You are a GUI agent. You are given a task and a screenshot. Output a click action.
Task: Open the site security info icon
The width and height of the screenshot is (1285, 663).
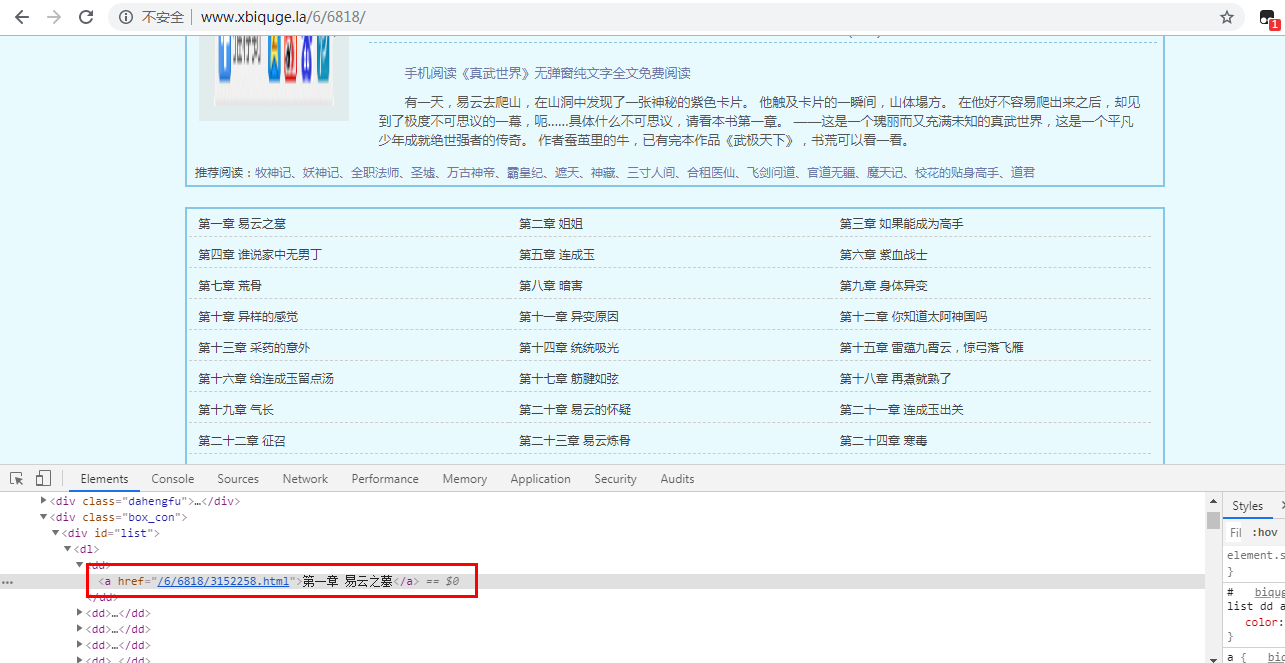click(x=126, y=17)
